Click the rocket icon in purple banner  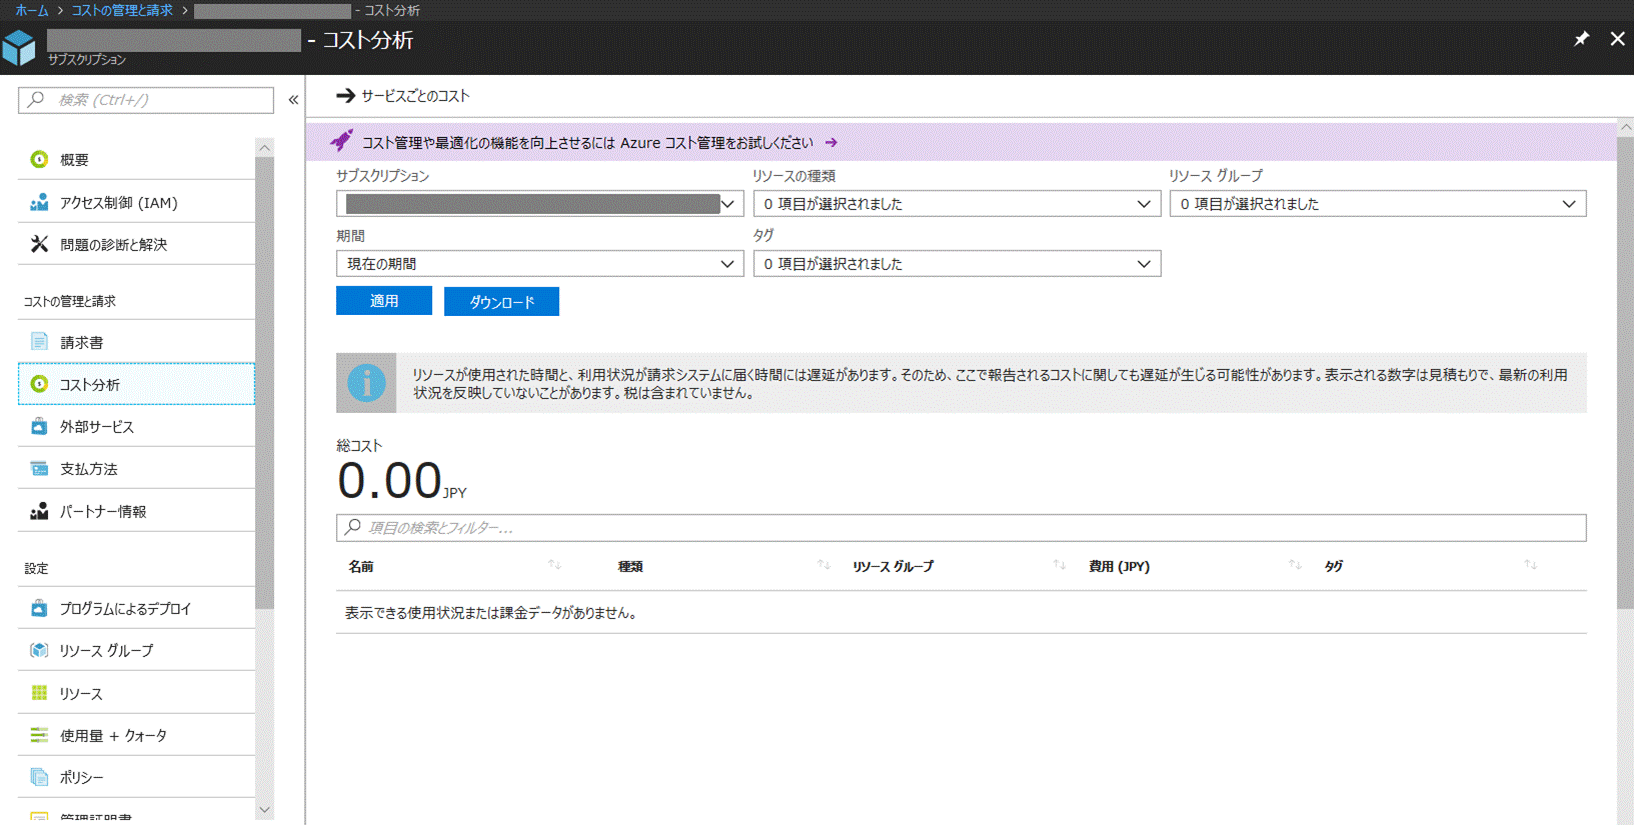pos(342,141)
